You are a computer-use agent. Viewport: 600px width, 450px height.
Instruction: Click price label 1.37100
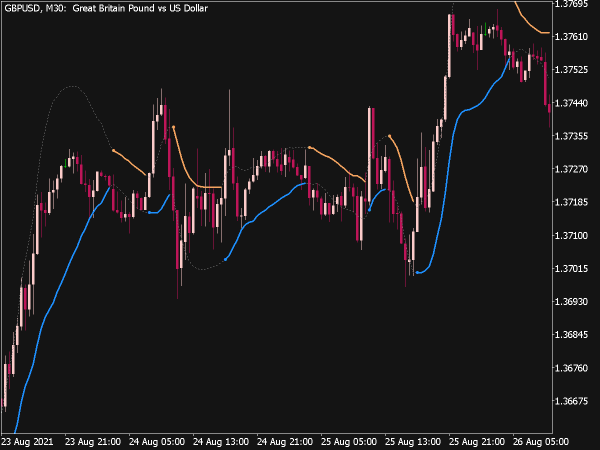[x=571, y=236]
